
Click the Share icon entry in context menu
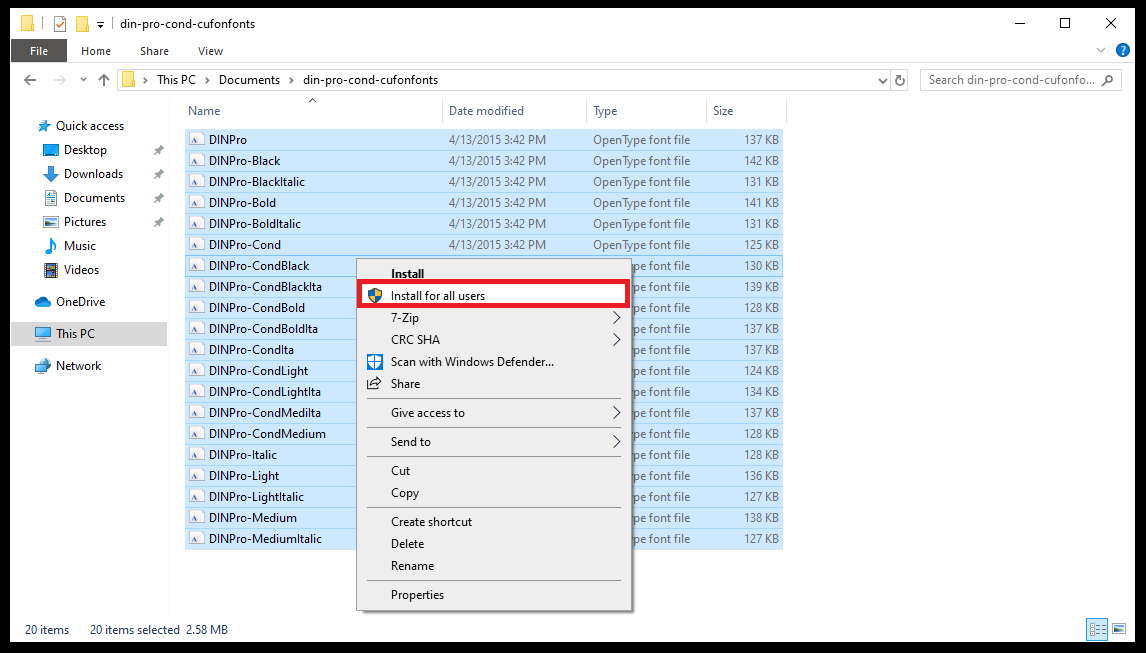click(x=405, y=384)
